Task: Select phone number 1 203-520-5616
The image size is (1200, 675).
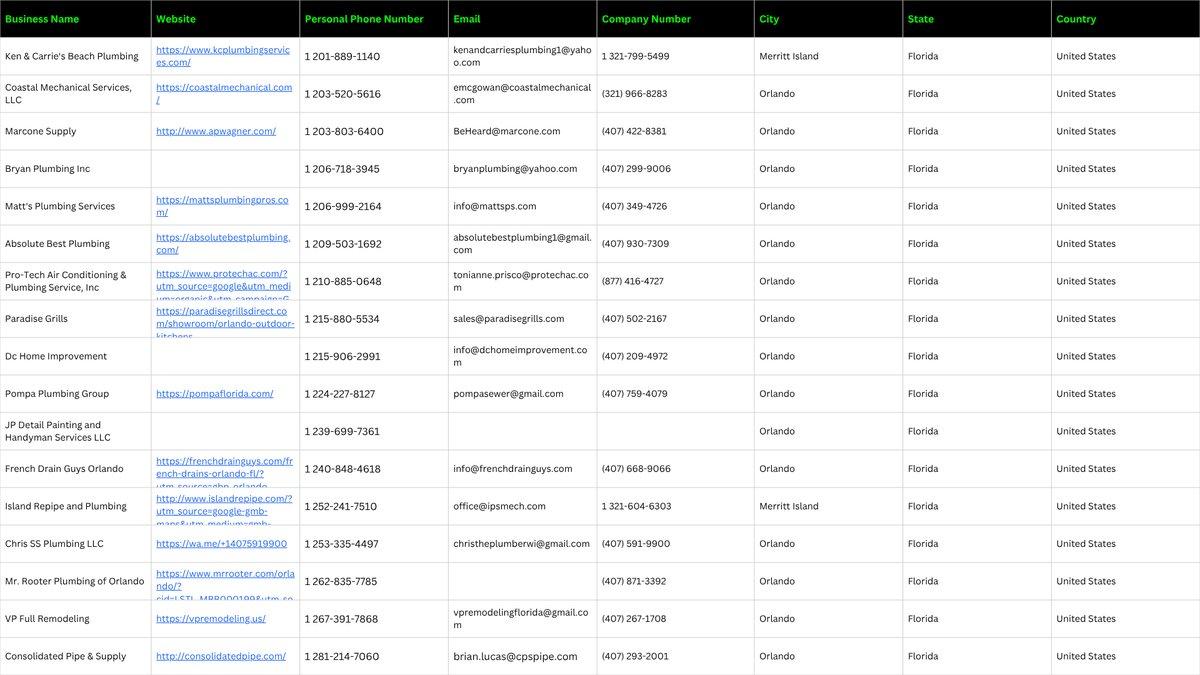Action: 343,94
